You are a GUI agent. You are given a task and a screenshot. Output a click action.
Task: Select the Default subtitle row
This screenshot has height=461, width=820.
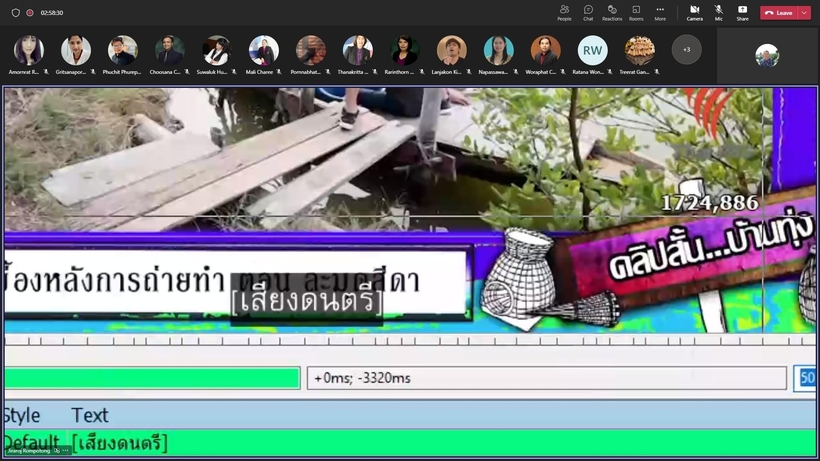(x=410, y=443)
